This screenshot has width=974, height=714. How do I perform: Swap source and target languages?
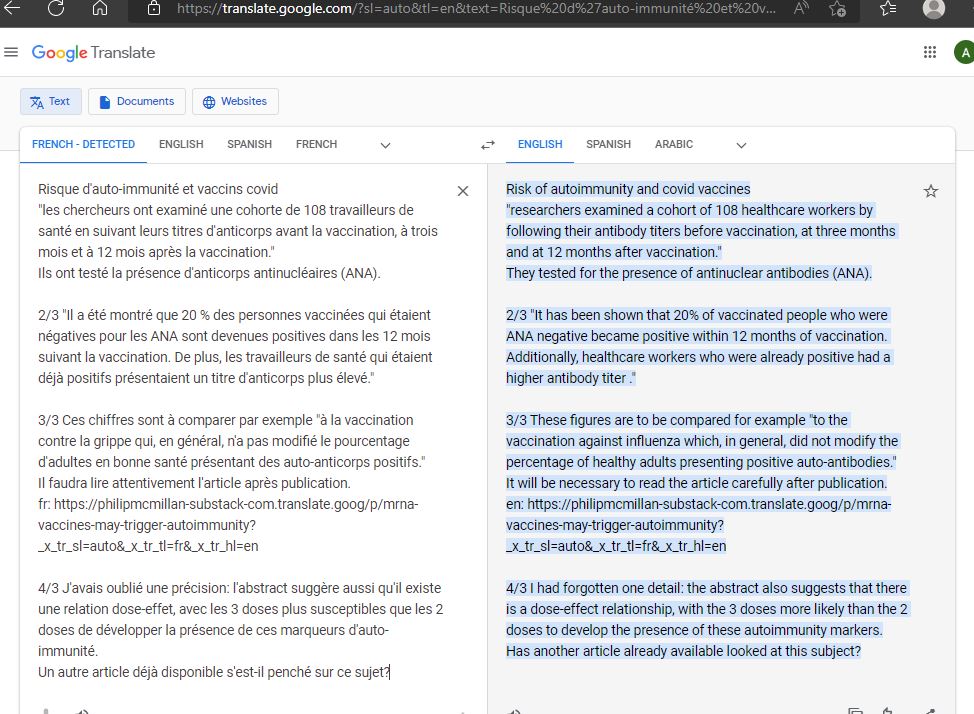point(488,145)
